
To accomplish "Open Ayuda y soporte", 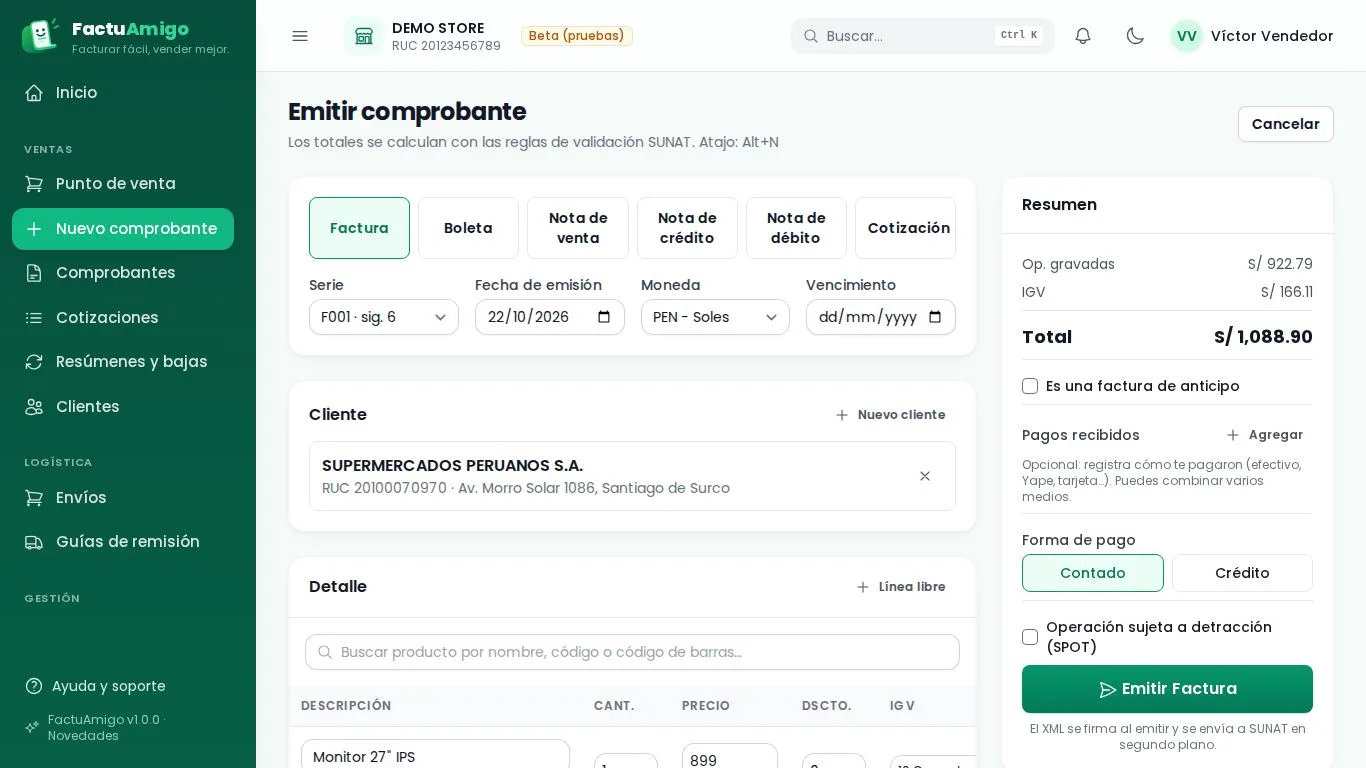I will (123, 686).
